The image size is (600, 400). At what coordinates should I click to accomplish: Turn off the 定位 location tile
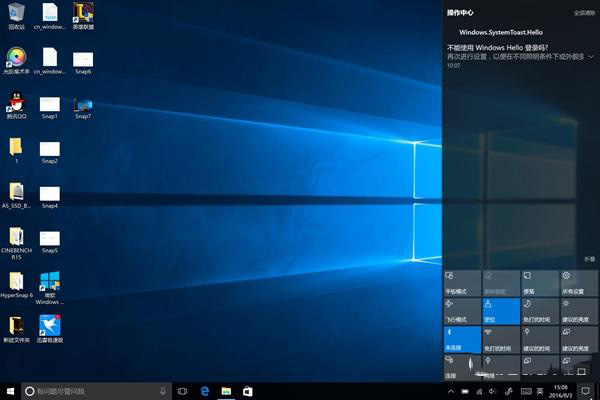tap(501, 312)
